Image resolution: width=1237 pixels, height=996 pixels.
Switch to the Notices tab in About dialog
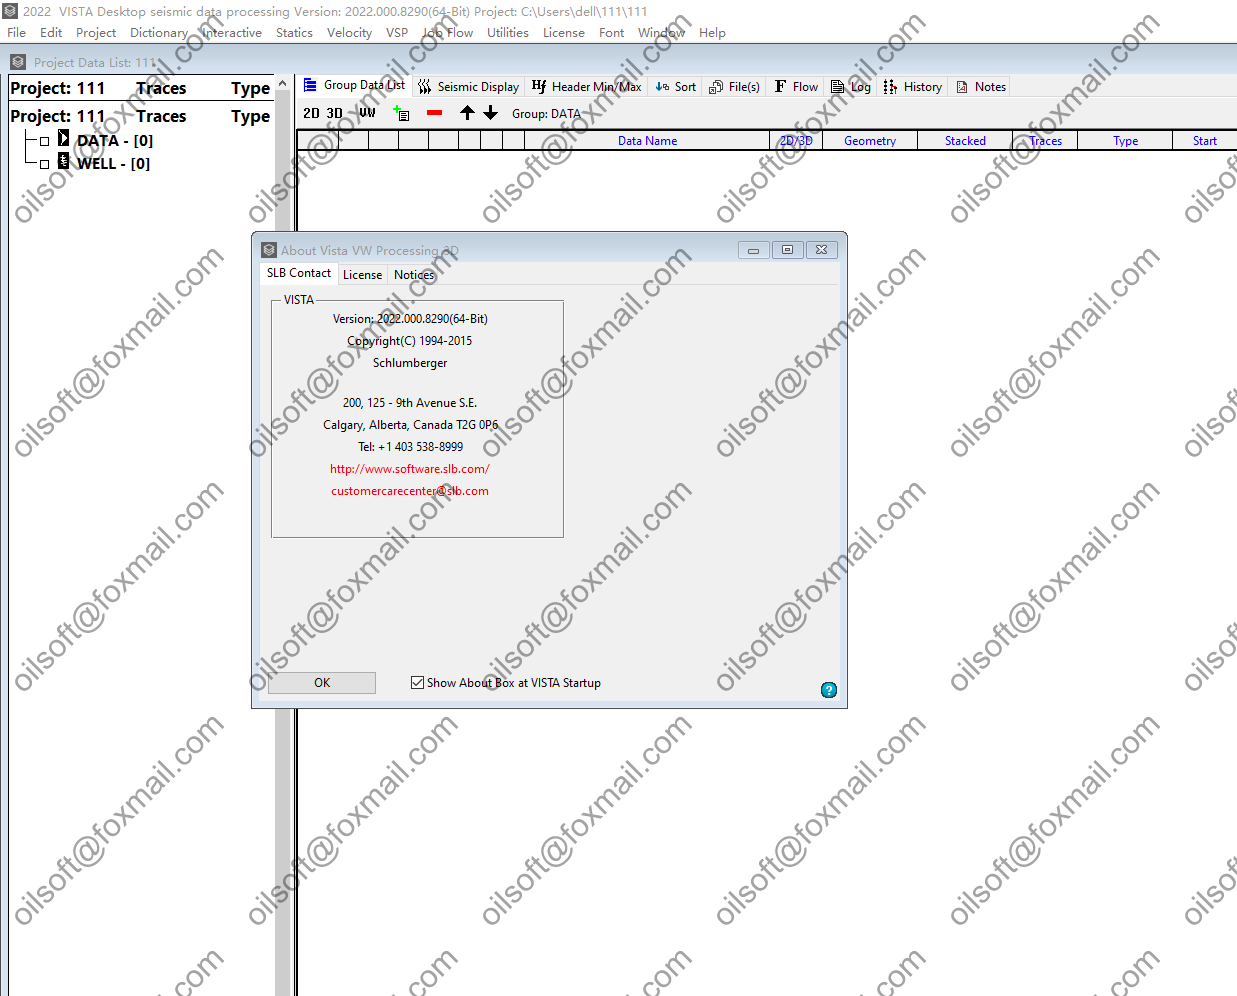click(x=414, y=275)
